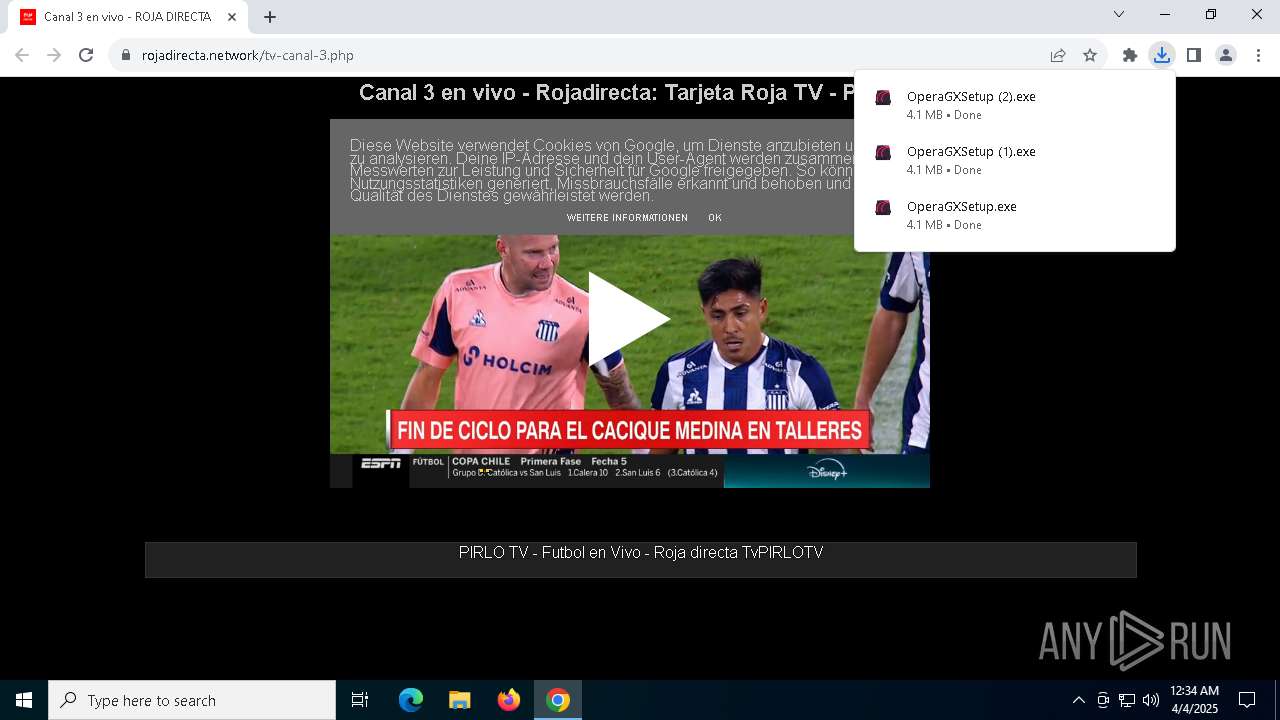Open the taskbar clock and date
The height and width of the screenshot is (720, 1280).
tap(1194, 700)
